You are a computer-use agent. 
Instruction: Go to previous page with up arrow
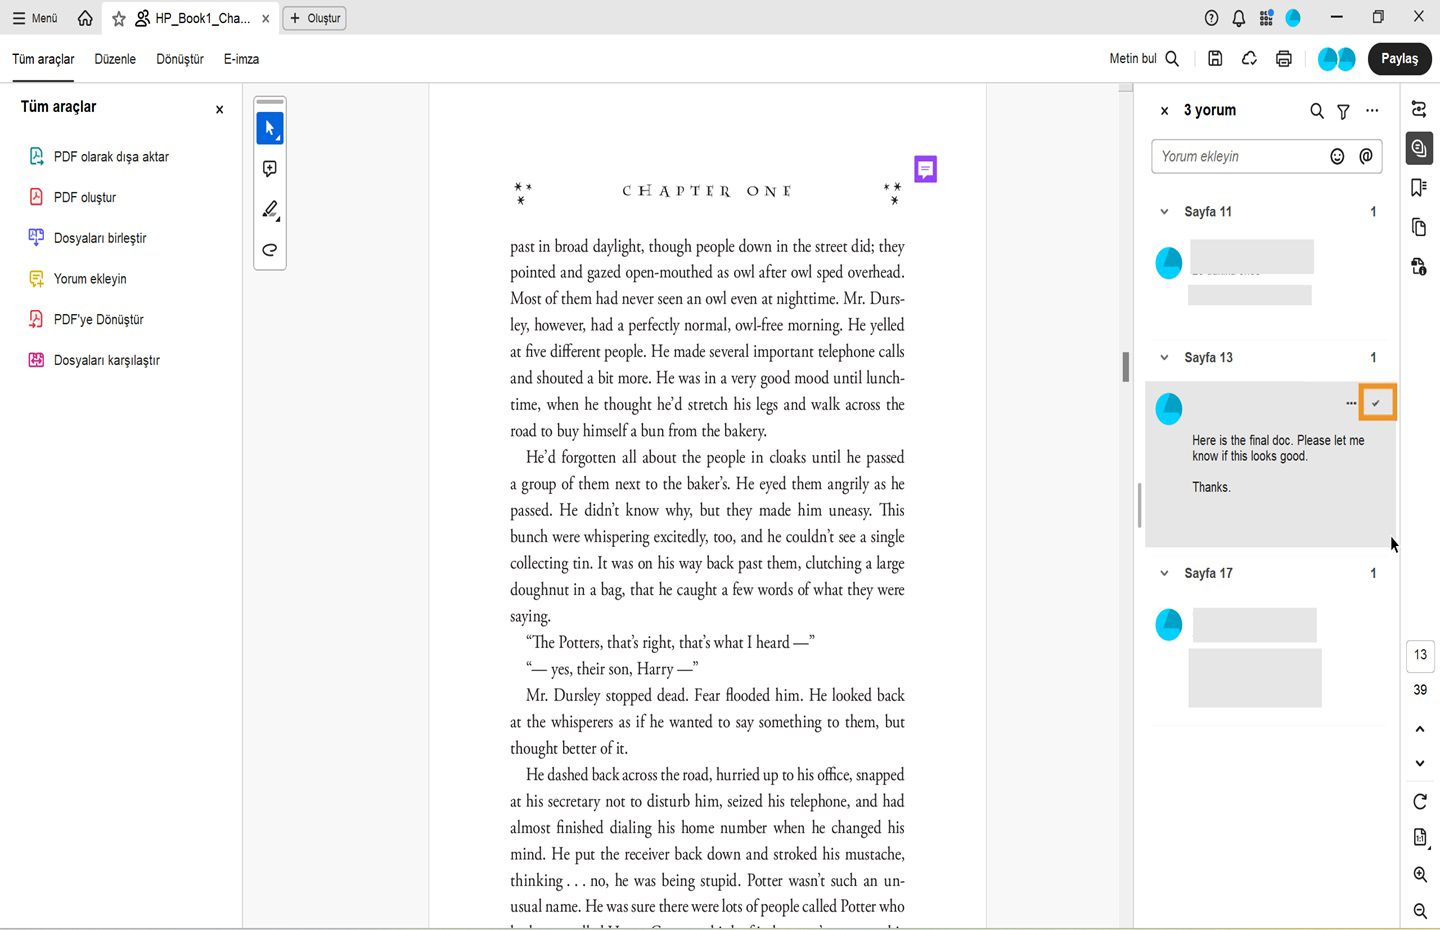1420,729
